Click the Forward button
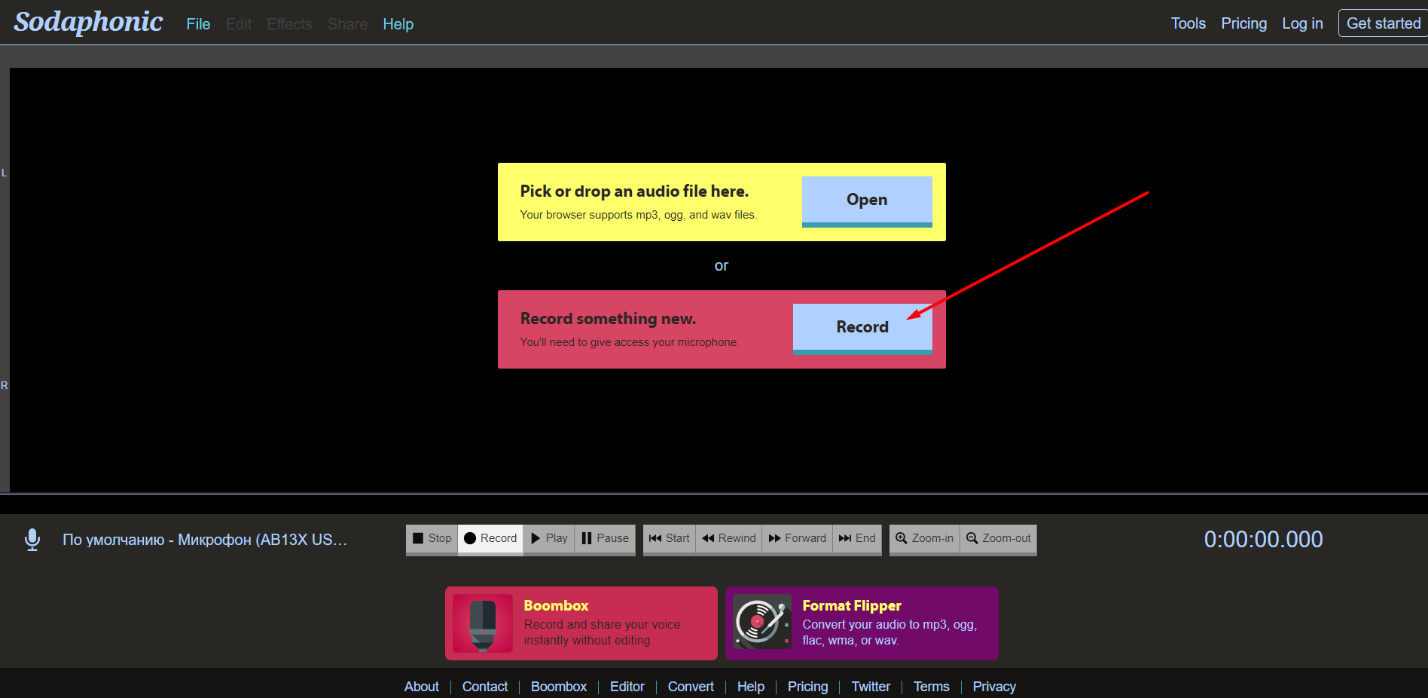The image size is (1428, 698). [x=797, y=538]
